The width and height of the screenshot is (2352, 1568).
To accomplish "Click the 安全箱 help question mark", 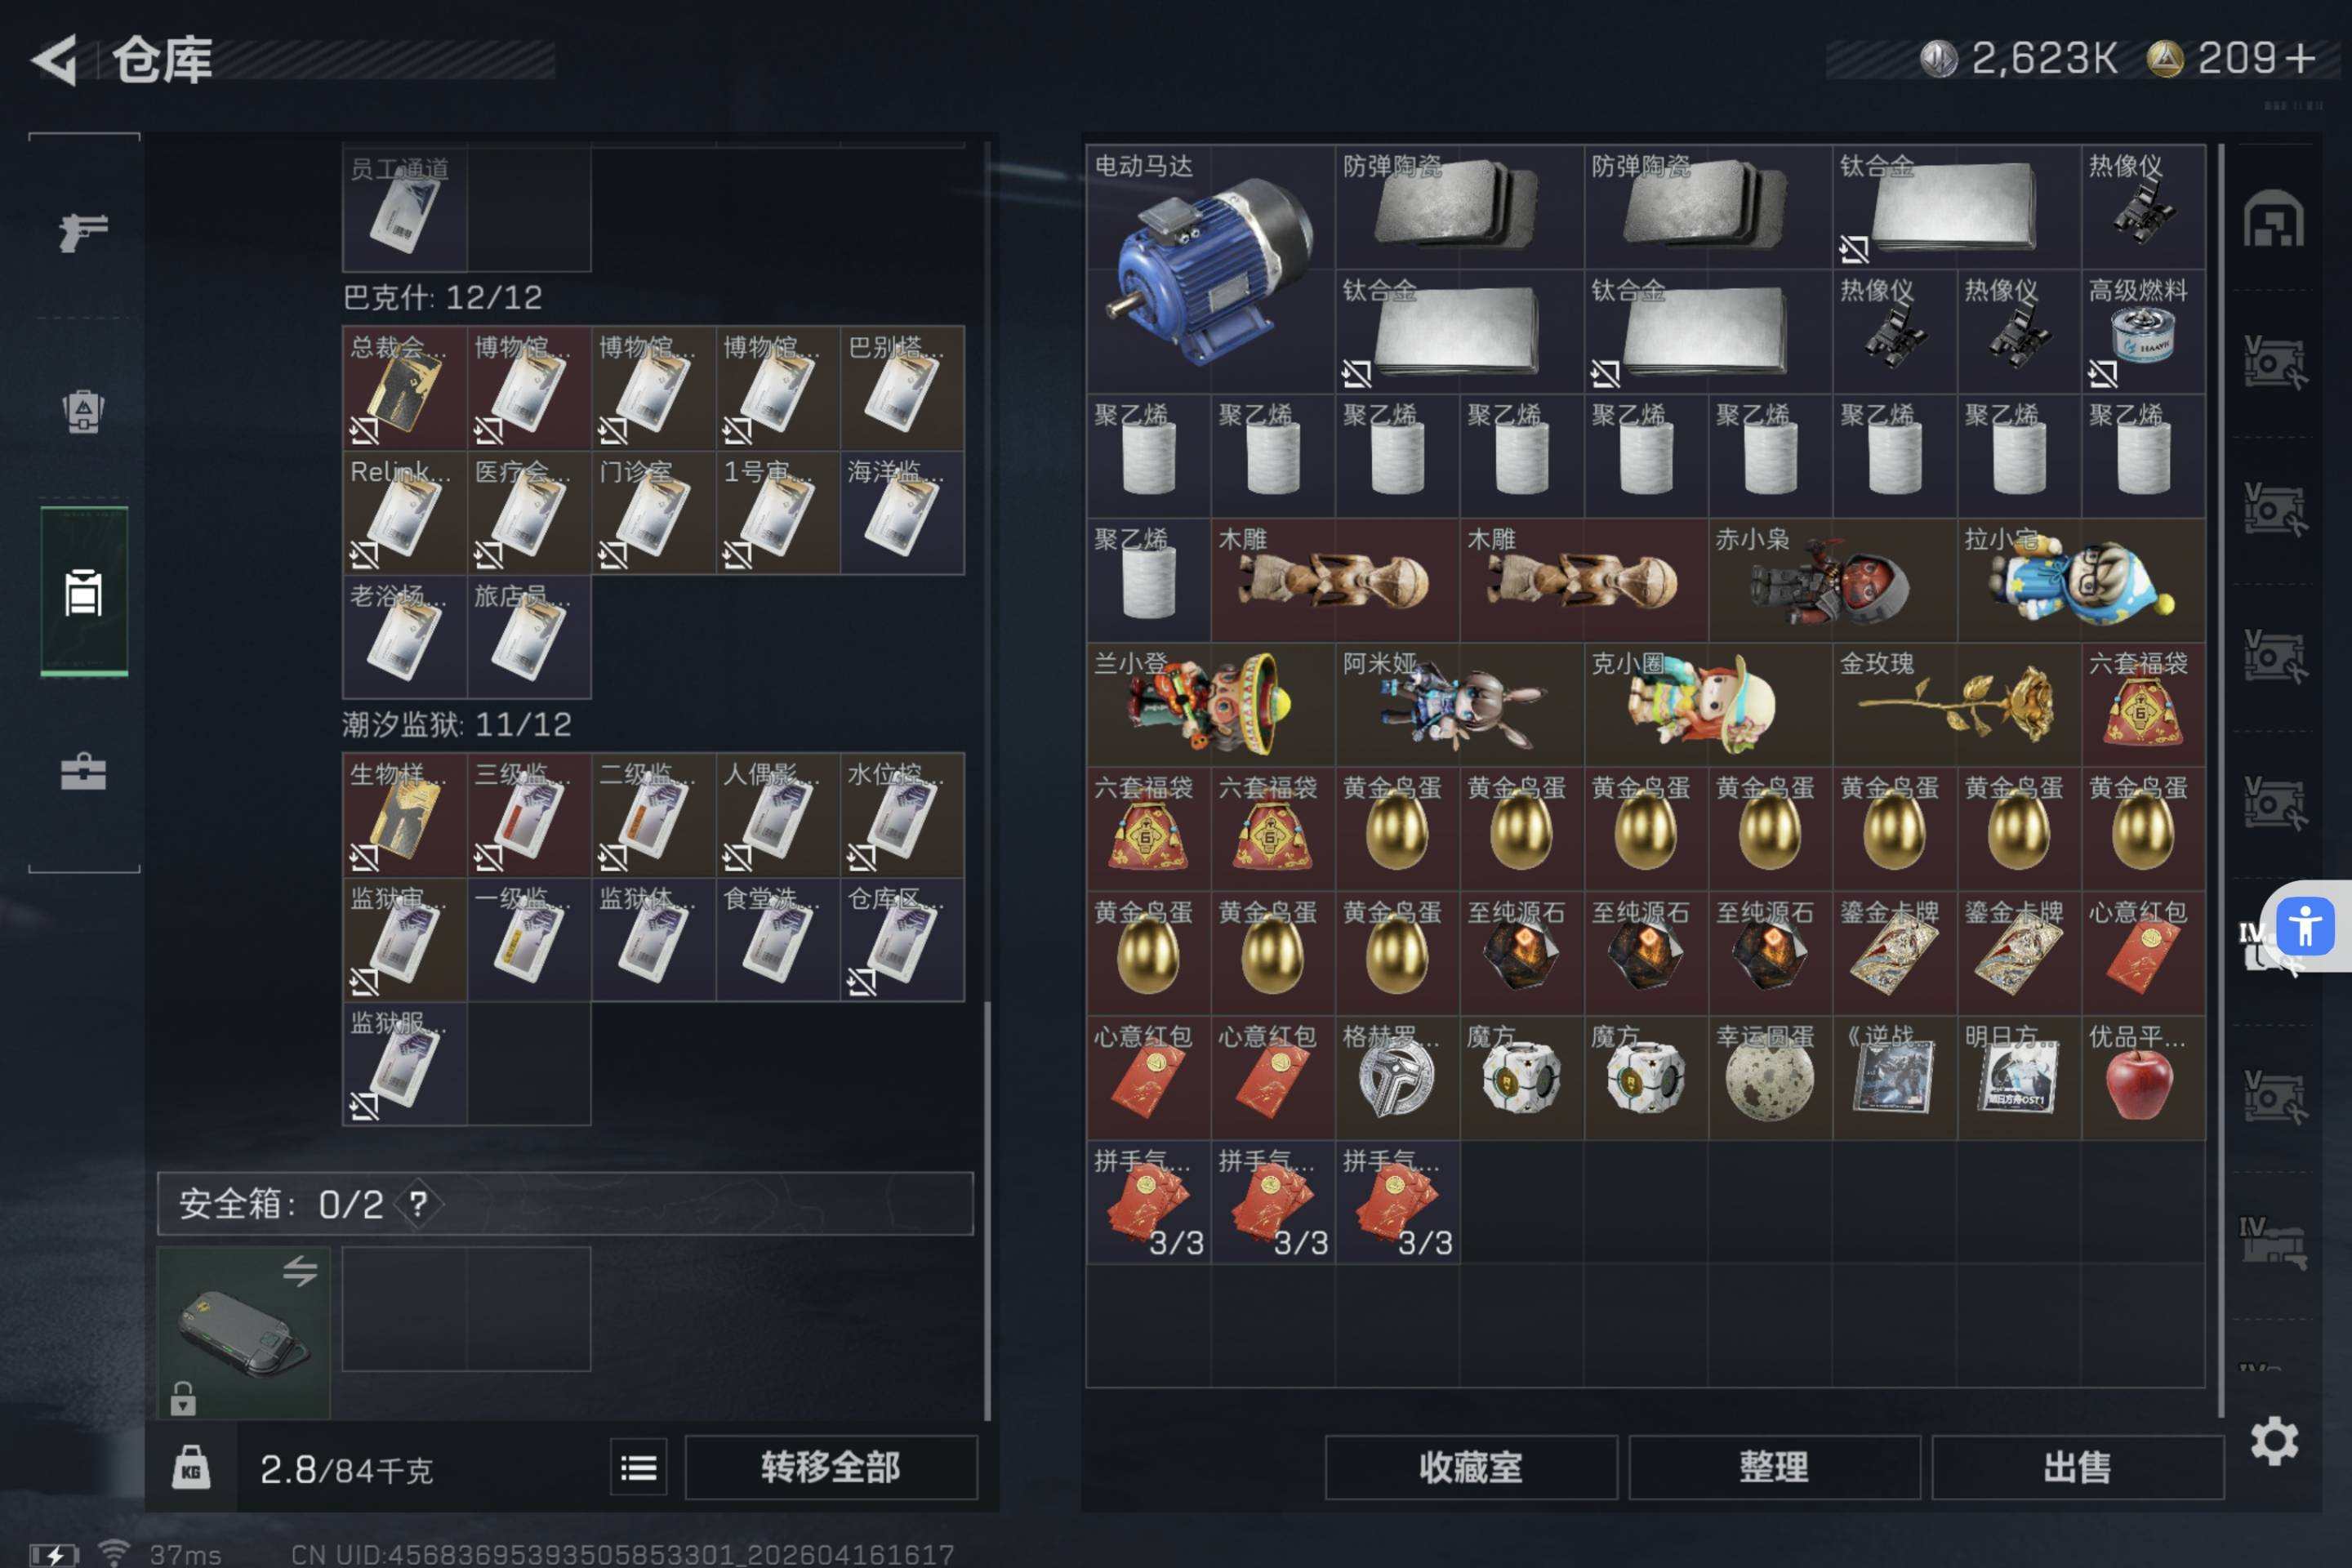I will coord(417,1204).
